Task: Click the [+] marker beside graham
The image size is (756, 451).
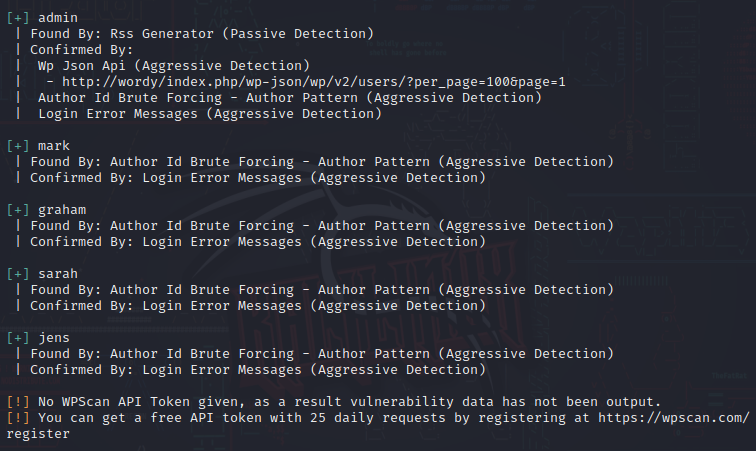Action: (18, 210)
